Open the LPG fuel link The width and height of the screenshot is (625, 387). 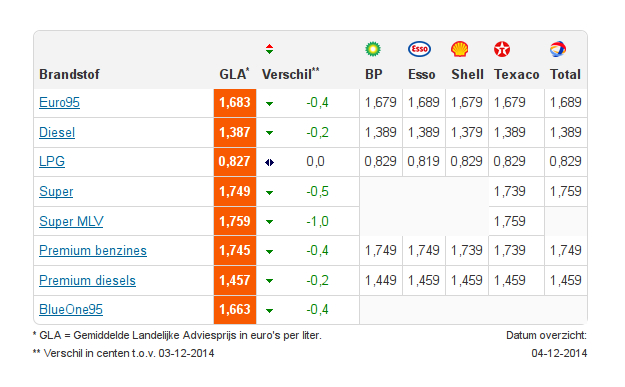(52, 161)
